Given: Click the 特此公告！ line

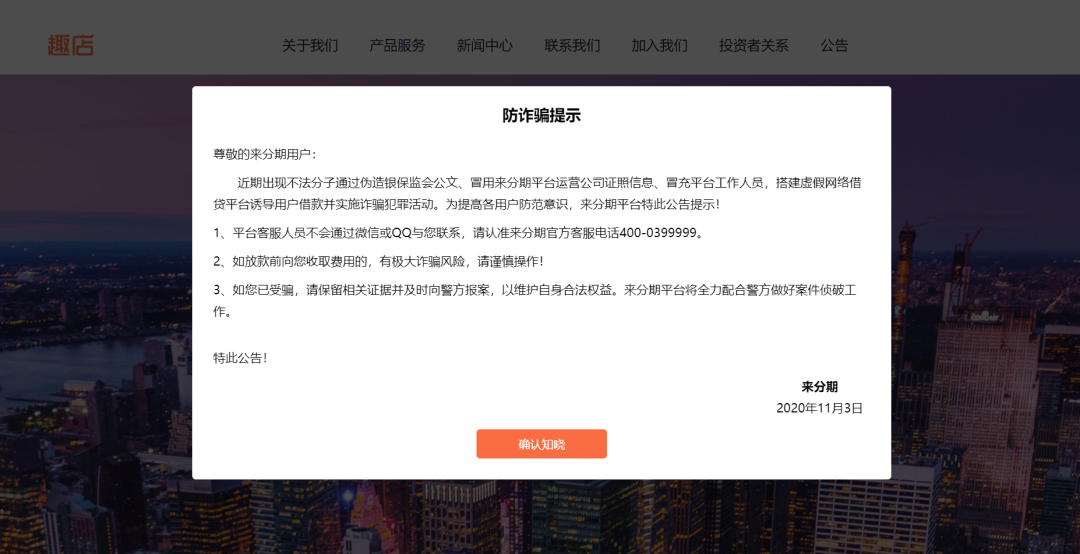Looking at the screenshot, I should [240, 358].
